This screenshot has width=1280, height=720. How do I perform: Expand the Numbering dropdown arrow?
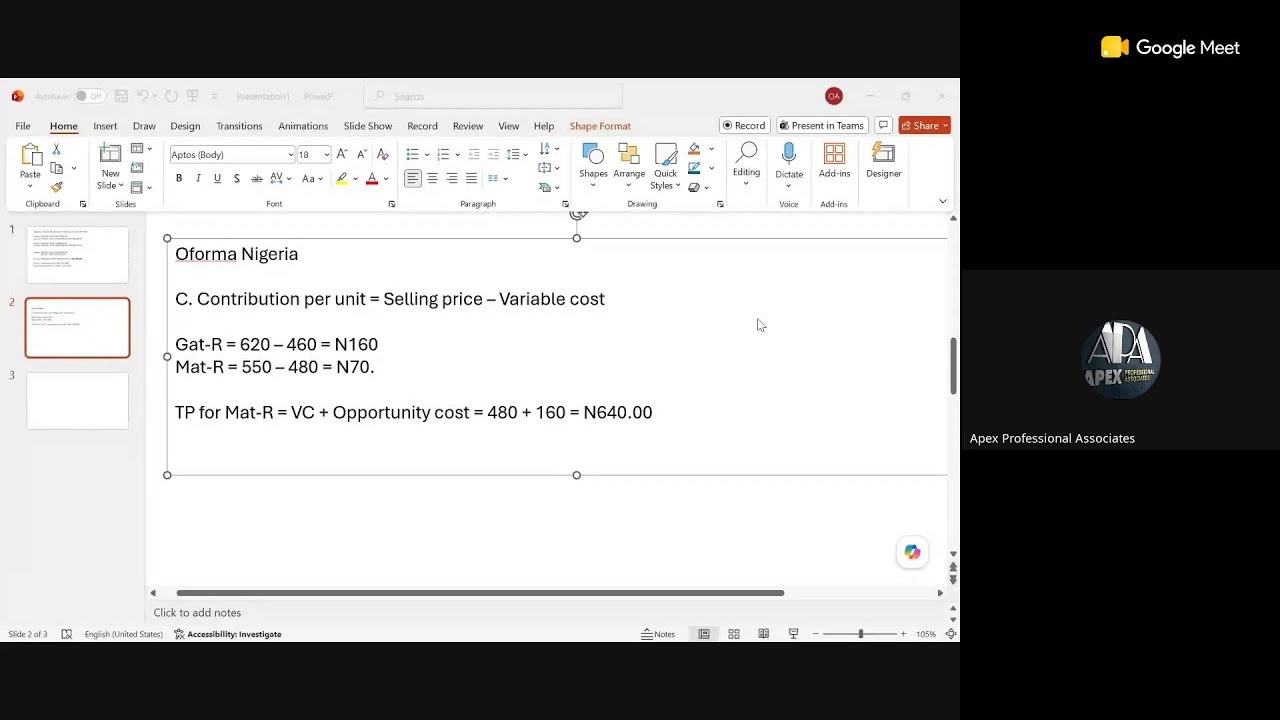point(458,154)
